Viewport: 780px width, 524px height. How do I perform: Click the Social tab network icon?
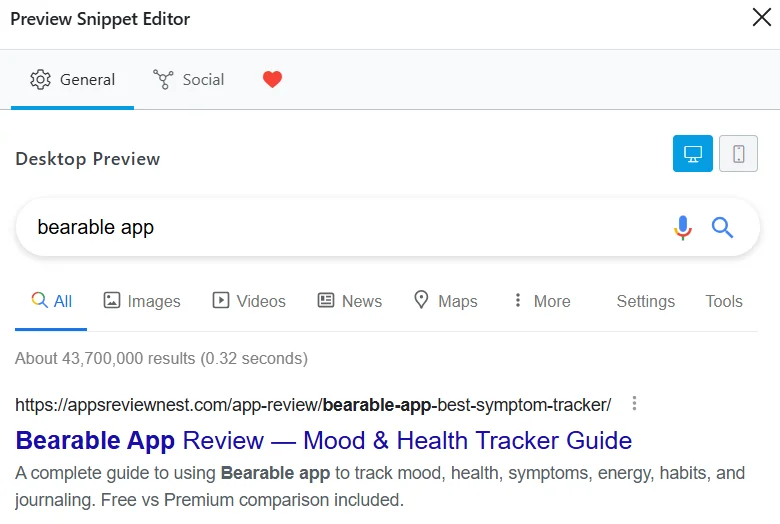163,80
